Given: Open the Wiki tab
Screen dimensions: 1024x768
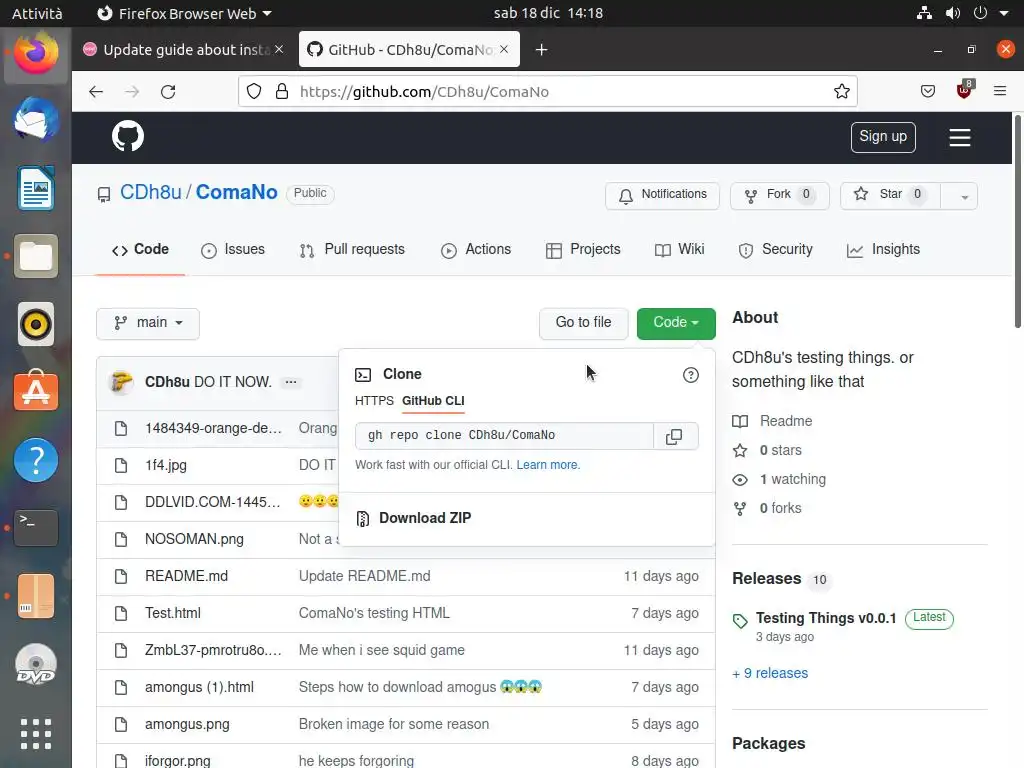Looking at the screenshot, I should pos(679,249).
